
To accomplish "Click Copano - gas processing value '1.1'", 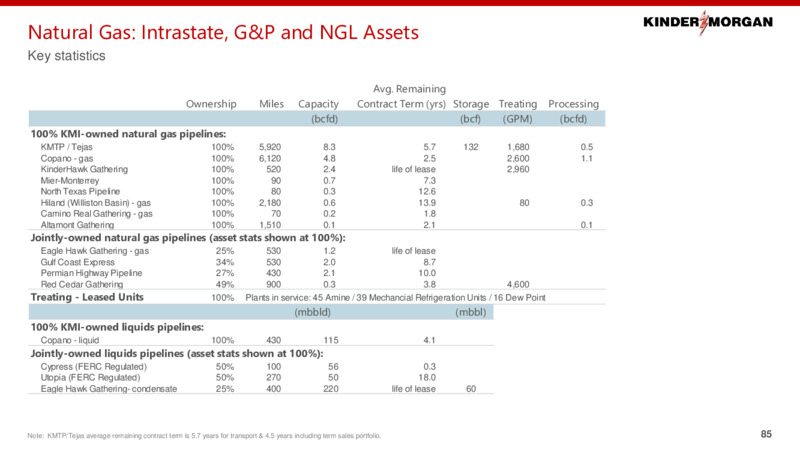I will [x=587, y=158].
